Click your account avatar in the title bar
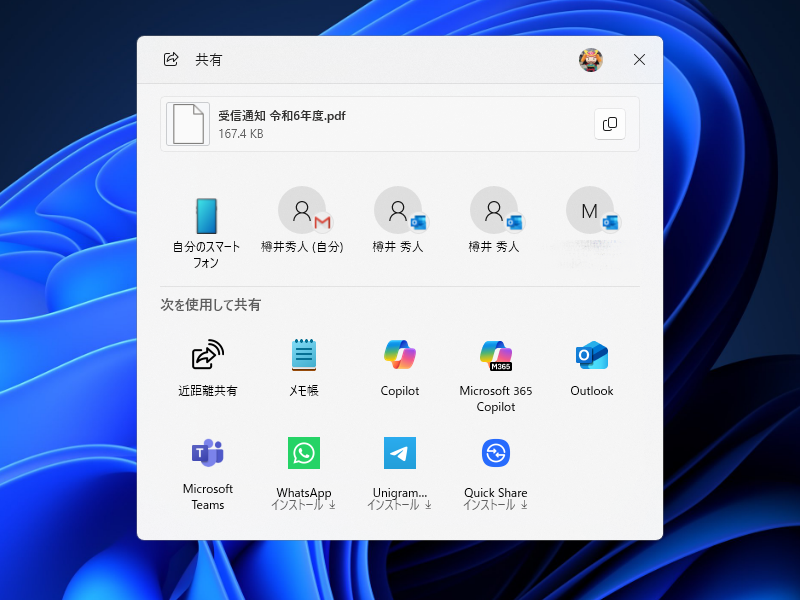This screenshot has height=600, width=800. click(592, 60)
